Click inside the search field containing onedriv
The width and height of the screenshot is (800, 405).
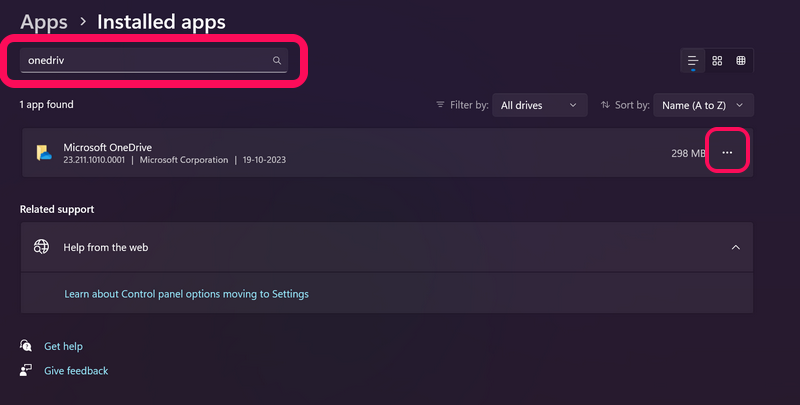[x=145, y=61]
